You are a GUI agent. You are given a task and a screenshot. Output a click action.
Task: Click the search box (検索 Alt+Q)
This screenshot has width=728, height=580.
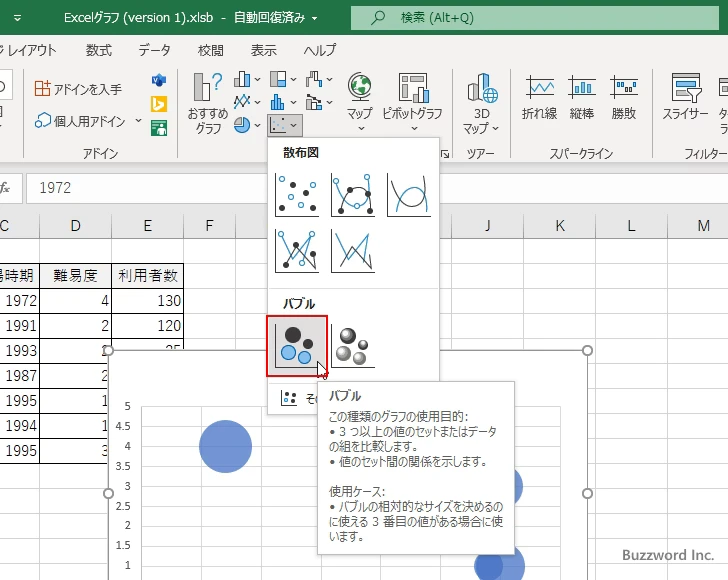click(535, 18)
